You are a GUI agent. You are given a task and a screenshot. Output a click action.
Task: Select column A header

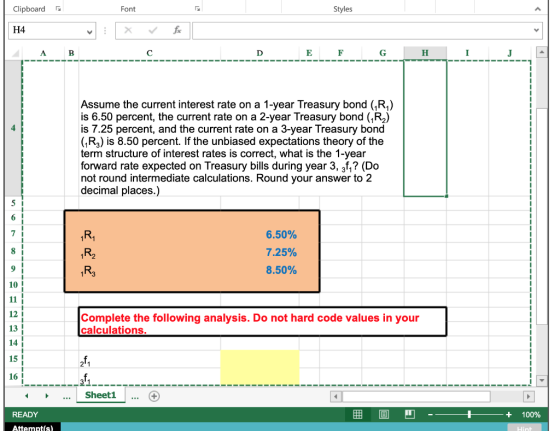(x=43, y=53)
